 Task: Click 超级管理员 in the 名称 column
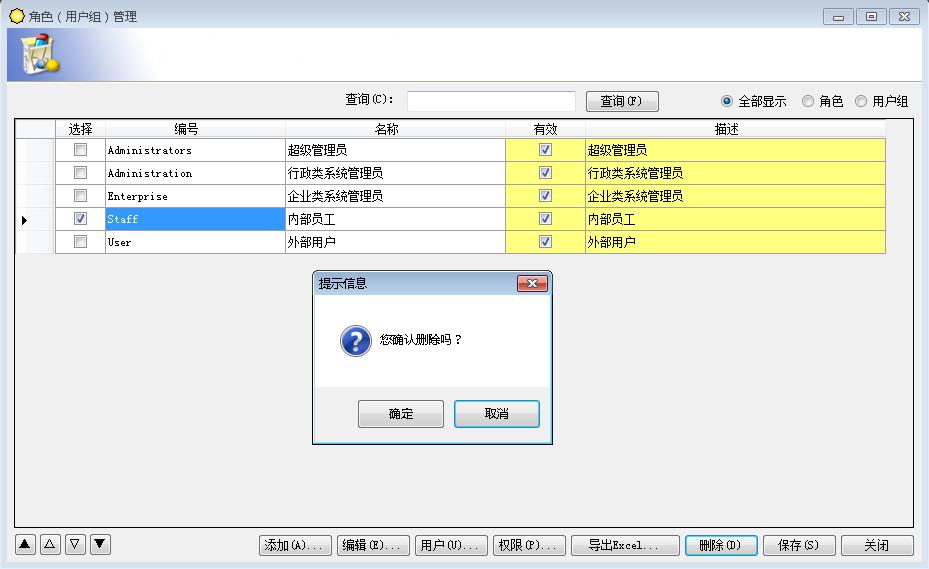[x=395, y=150]
